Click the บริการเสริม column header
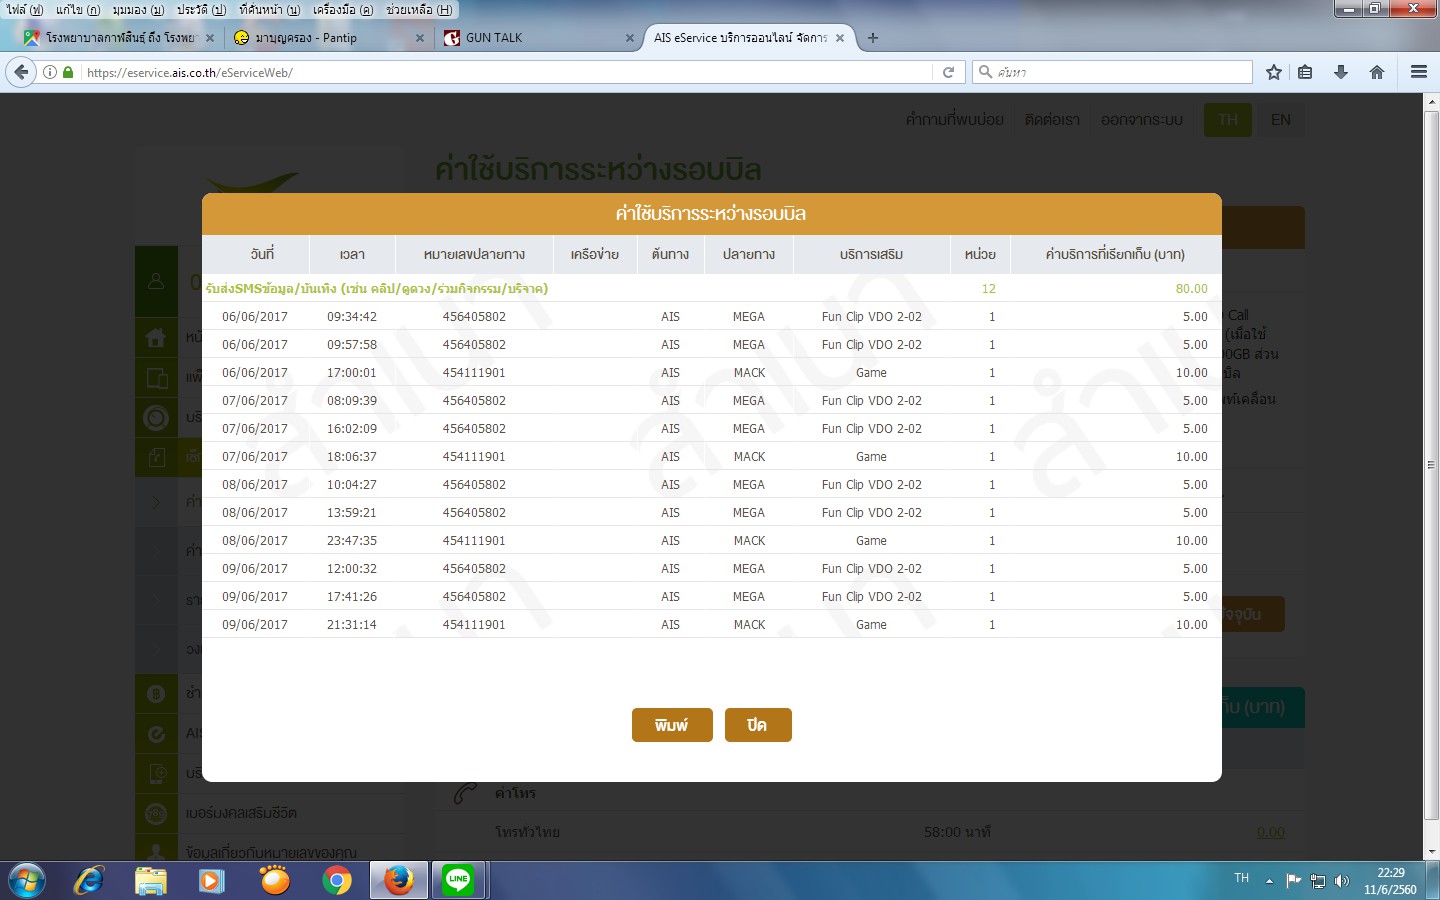This screenshot has width=1440, height=900. pyautogui.click(x=871, y=254)
